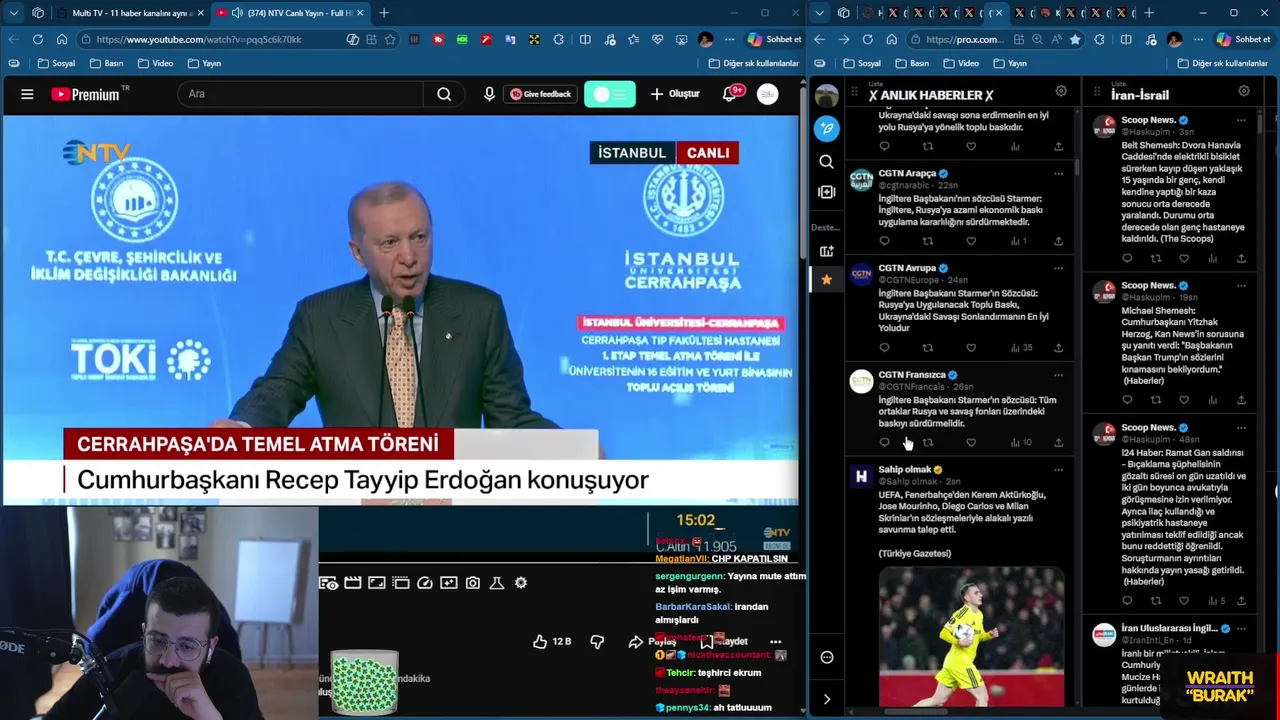Repost the CGTN Avrupa post
The image size is (1280, 720).
[928, 348]
